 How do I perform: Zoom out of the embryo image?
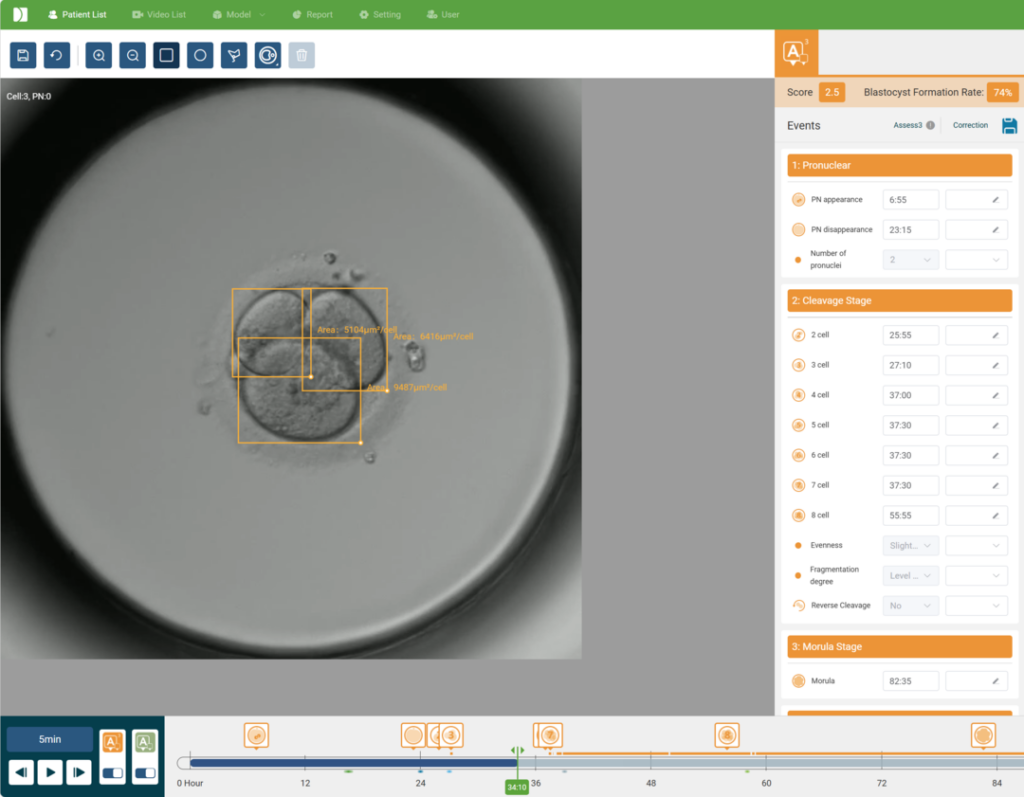pos(132,56)
